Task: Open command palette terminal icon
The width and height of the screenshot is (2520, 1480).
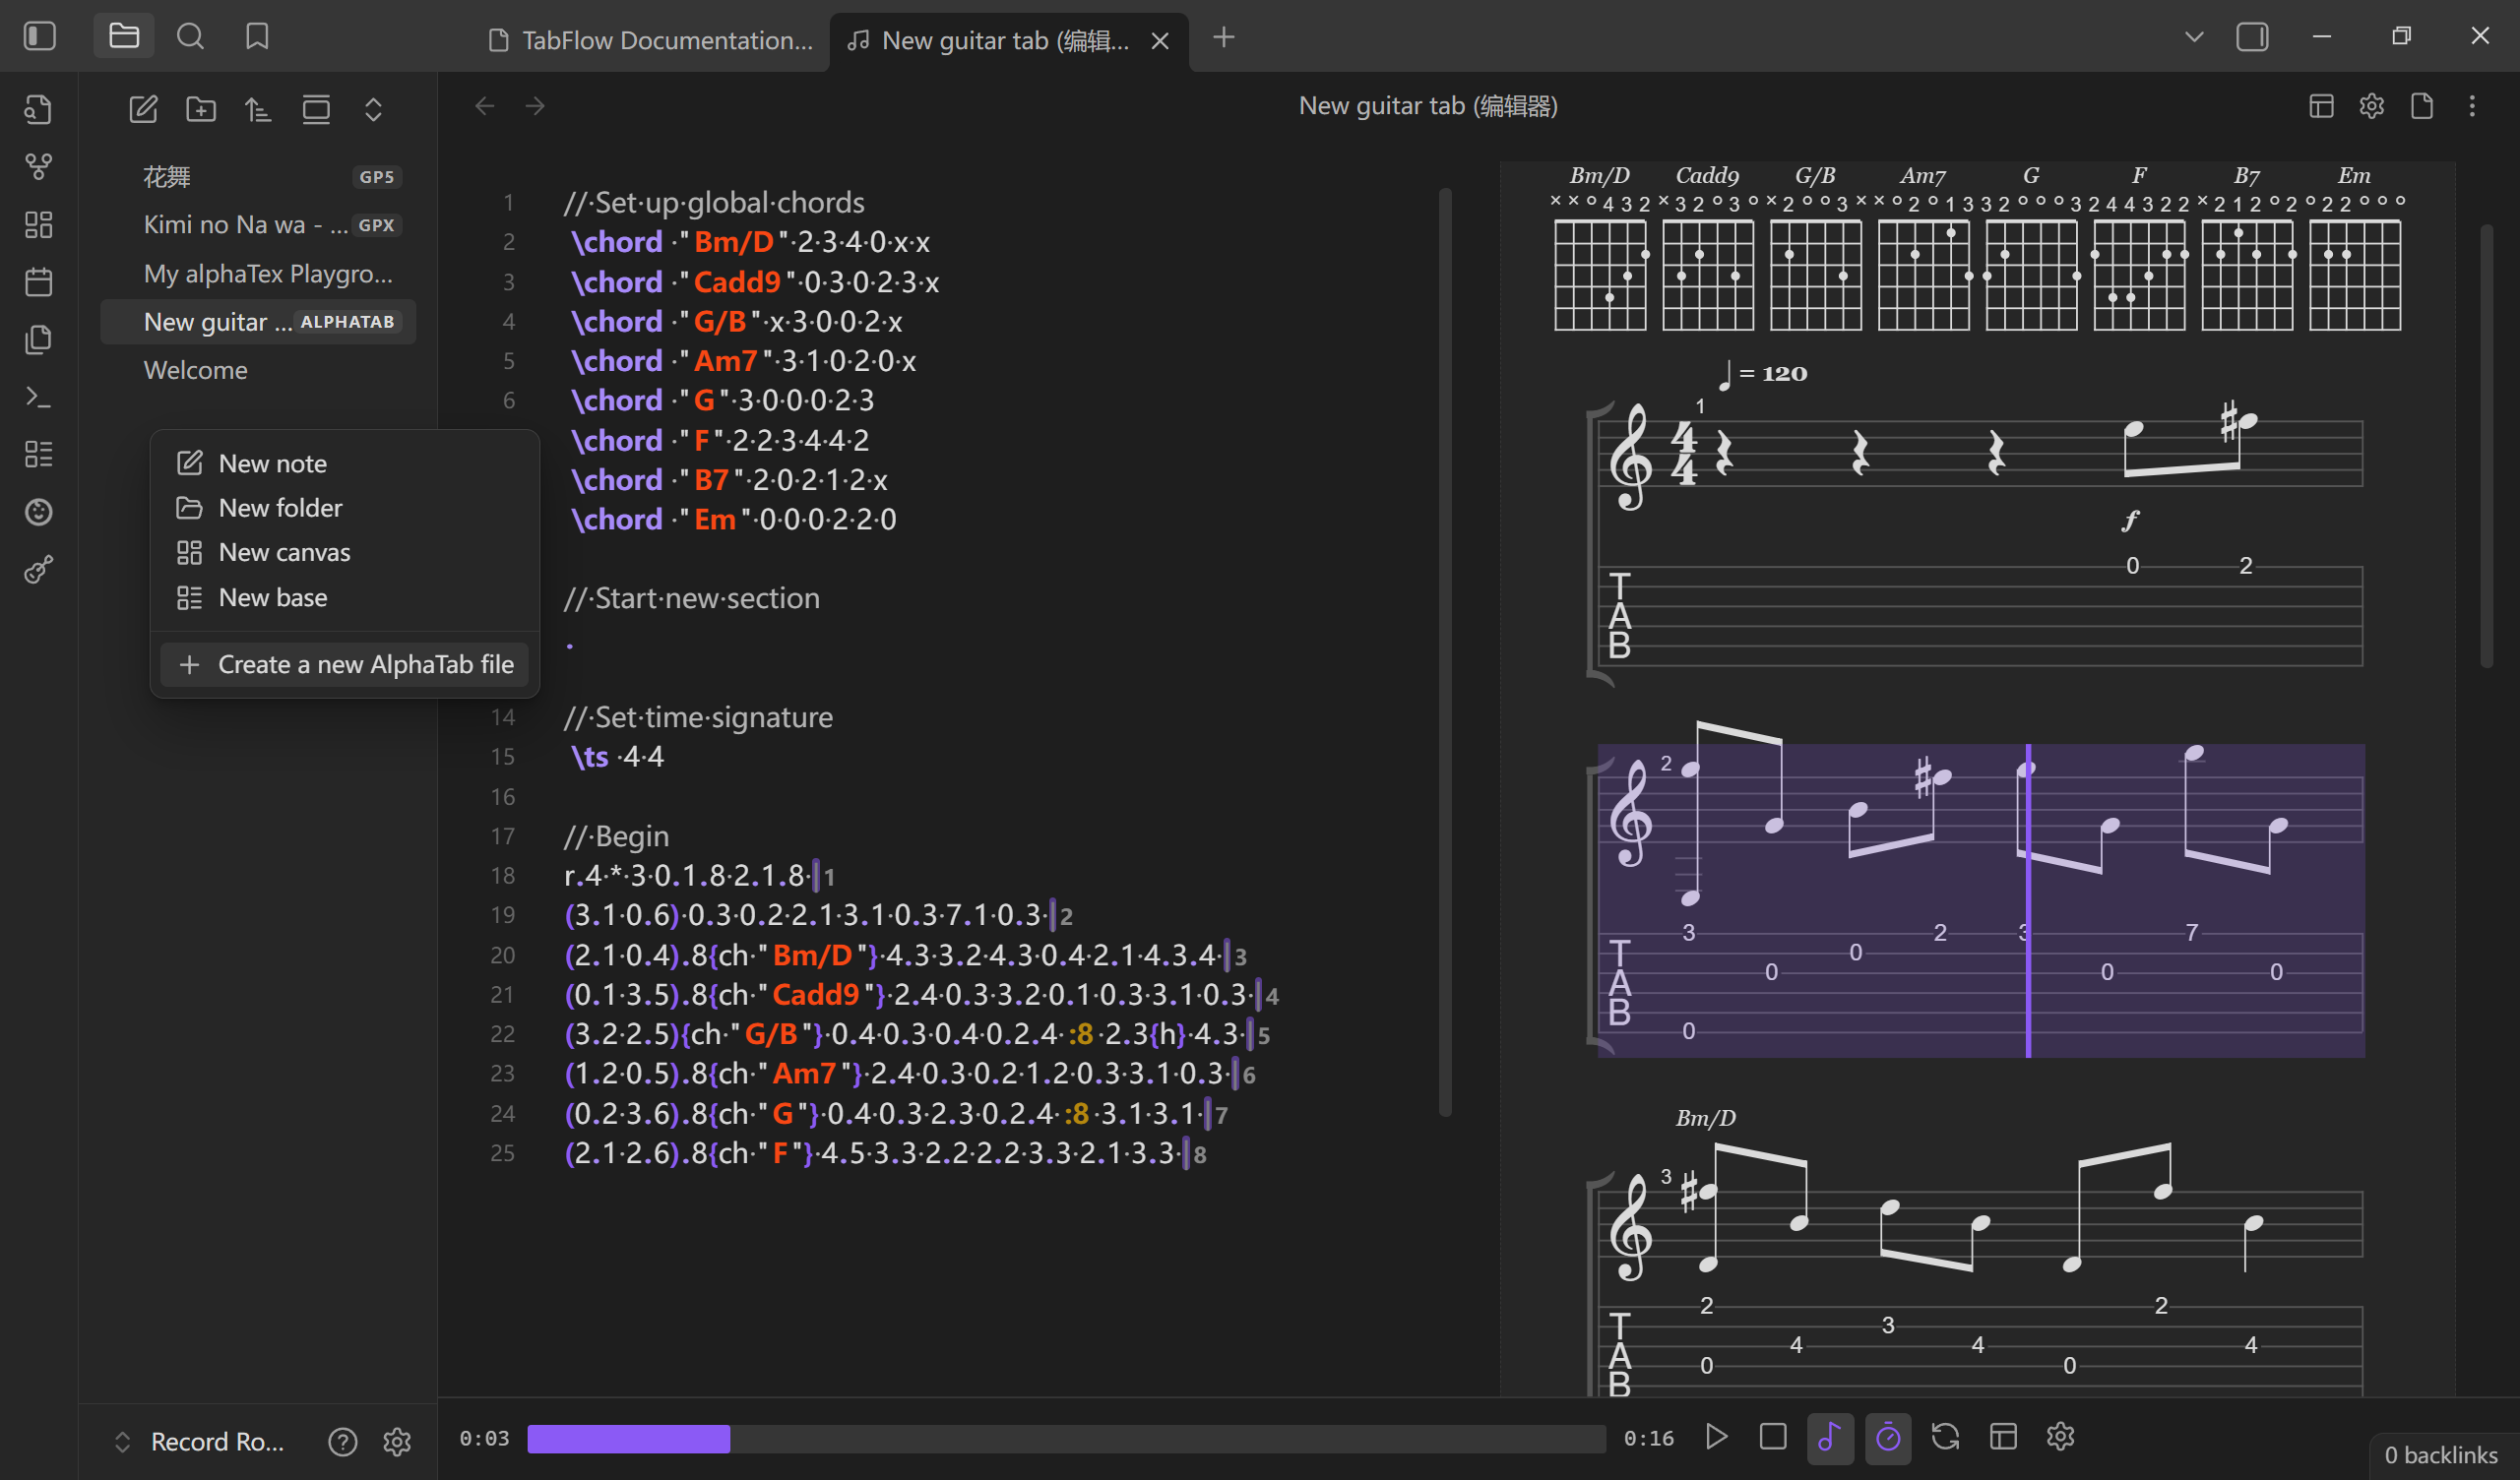Action: click(x=39, y=397)
